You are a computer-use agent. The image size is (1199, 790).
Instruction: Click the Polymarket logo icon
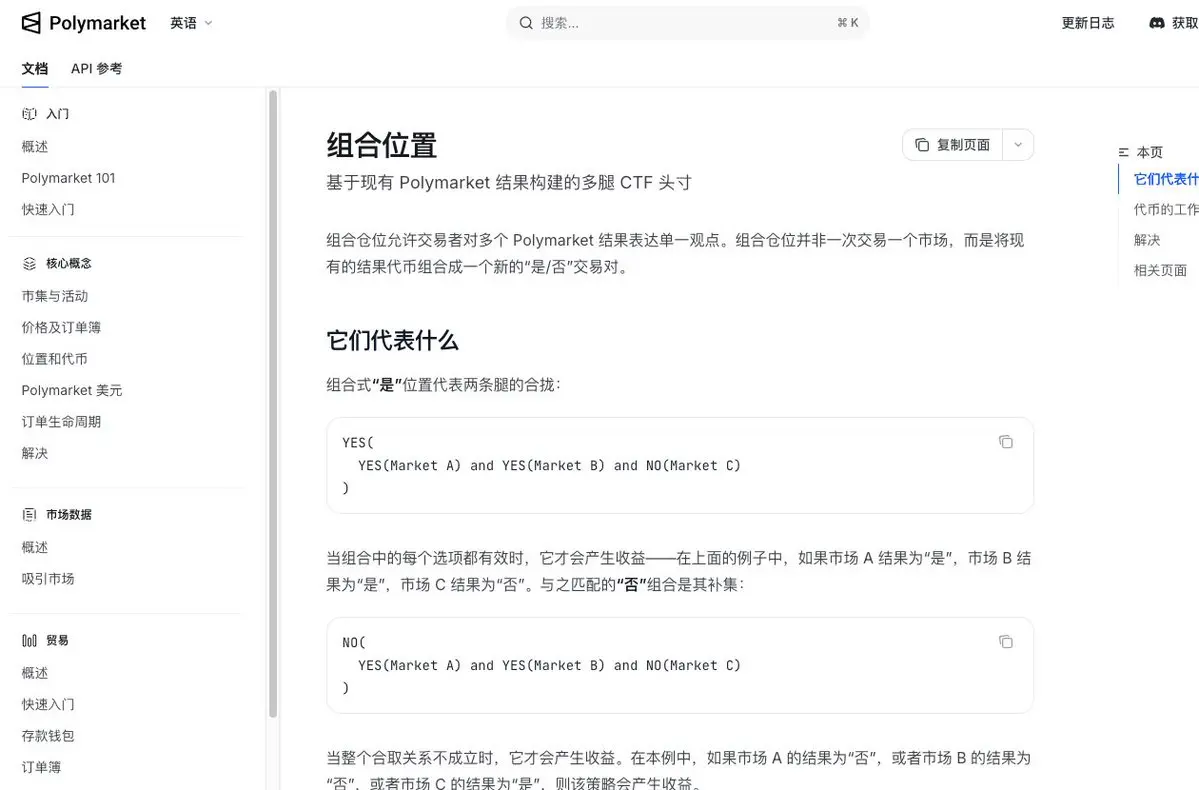click(31, 23)
